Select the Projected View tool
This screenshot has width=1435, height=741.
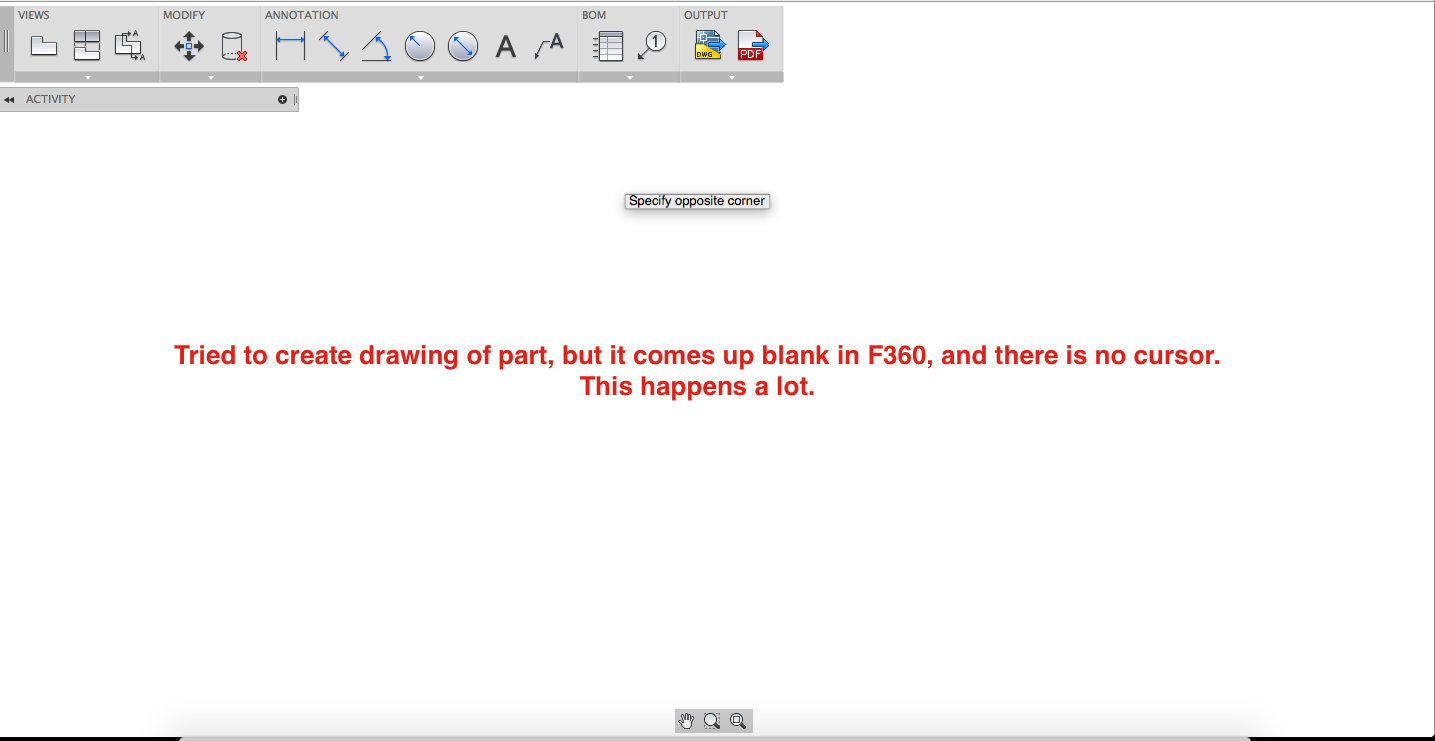pos(87,46)
